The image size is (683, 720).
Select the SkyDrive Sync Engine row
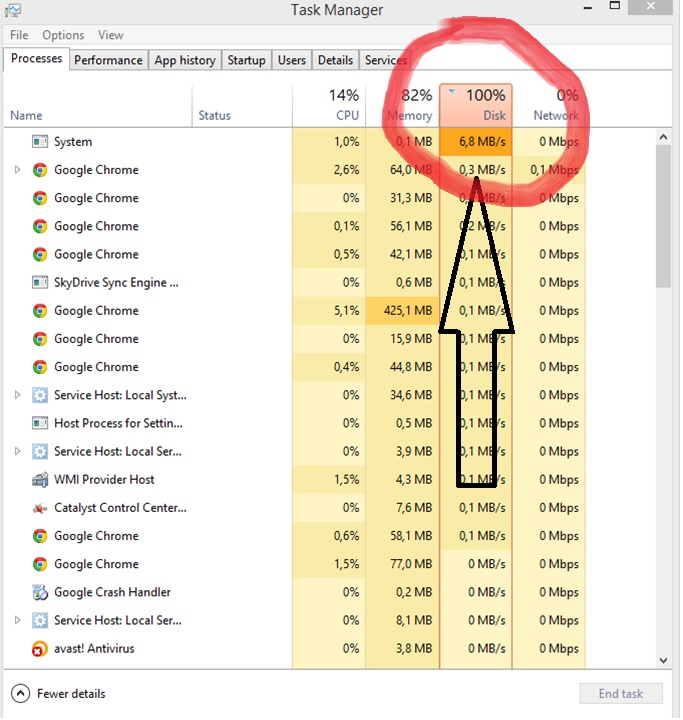294,282
